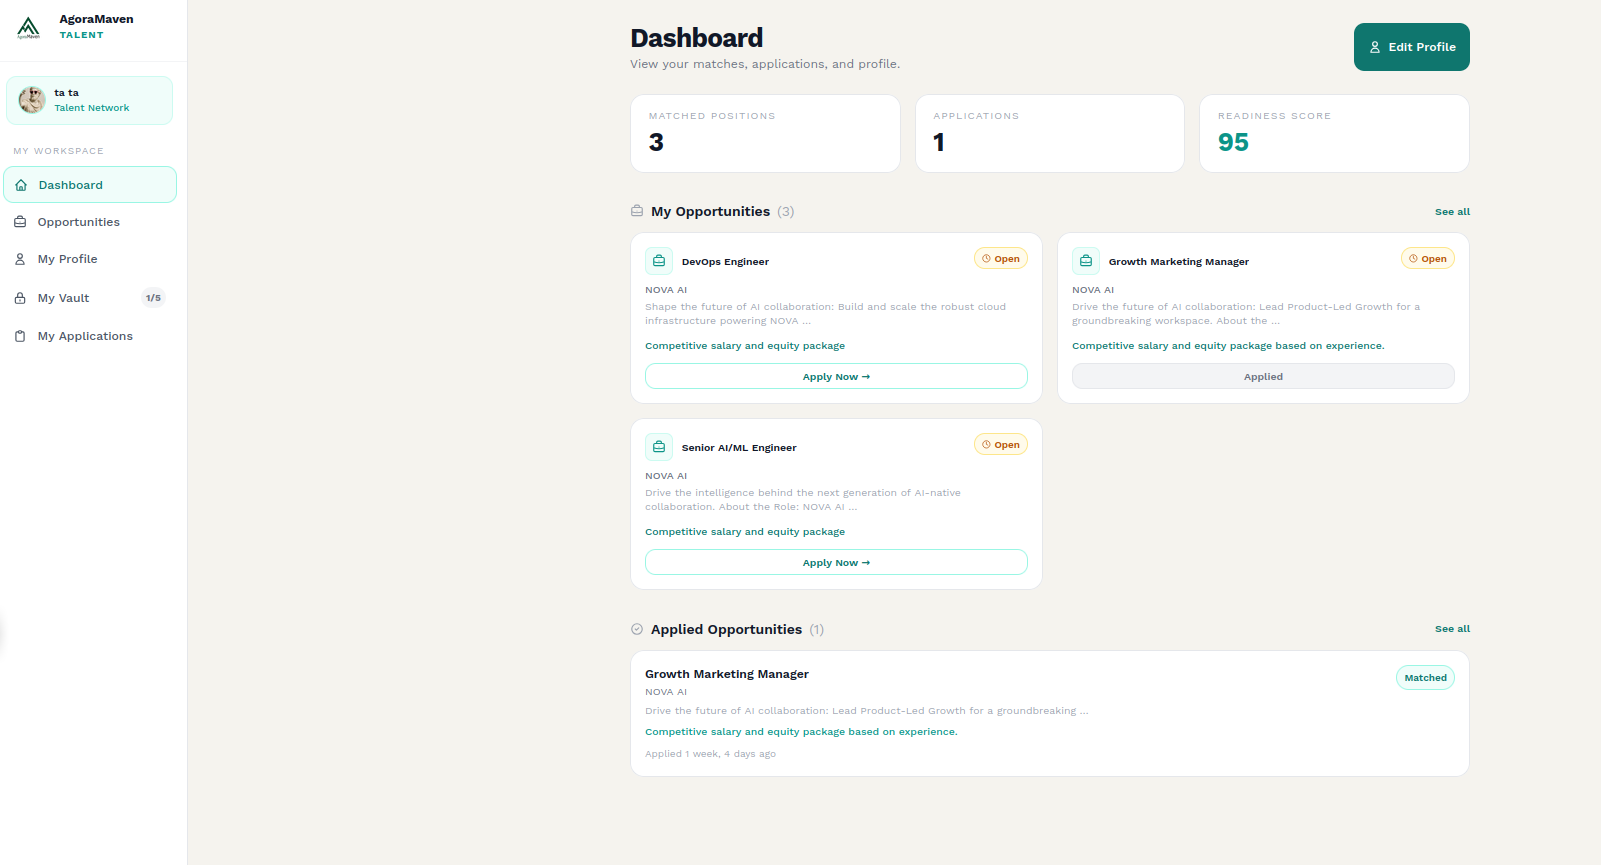Click the Readiness Score 95 value
This screenshot has width=1601, height=865.
[x=1233, y=143]
